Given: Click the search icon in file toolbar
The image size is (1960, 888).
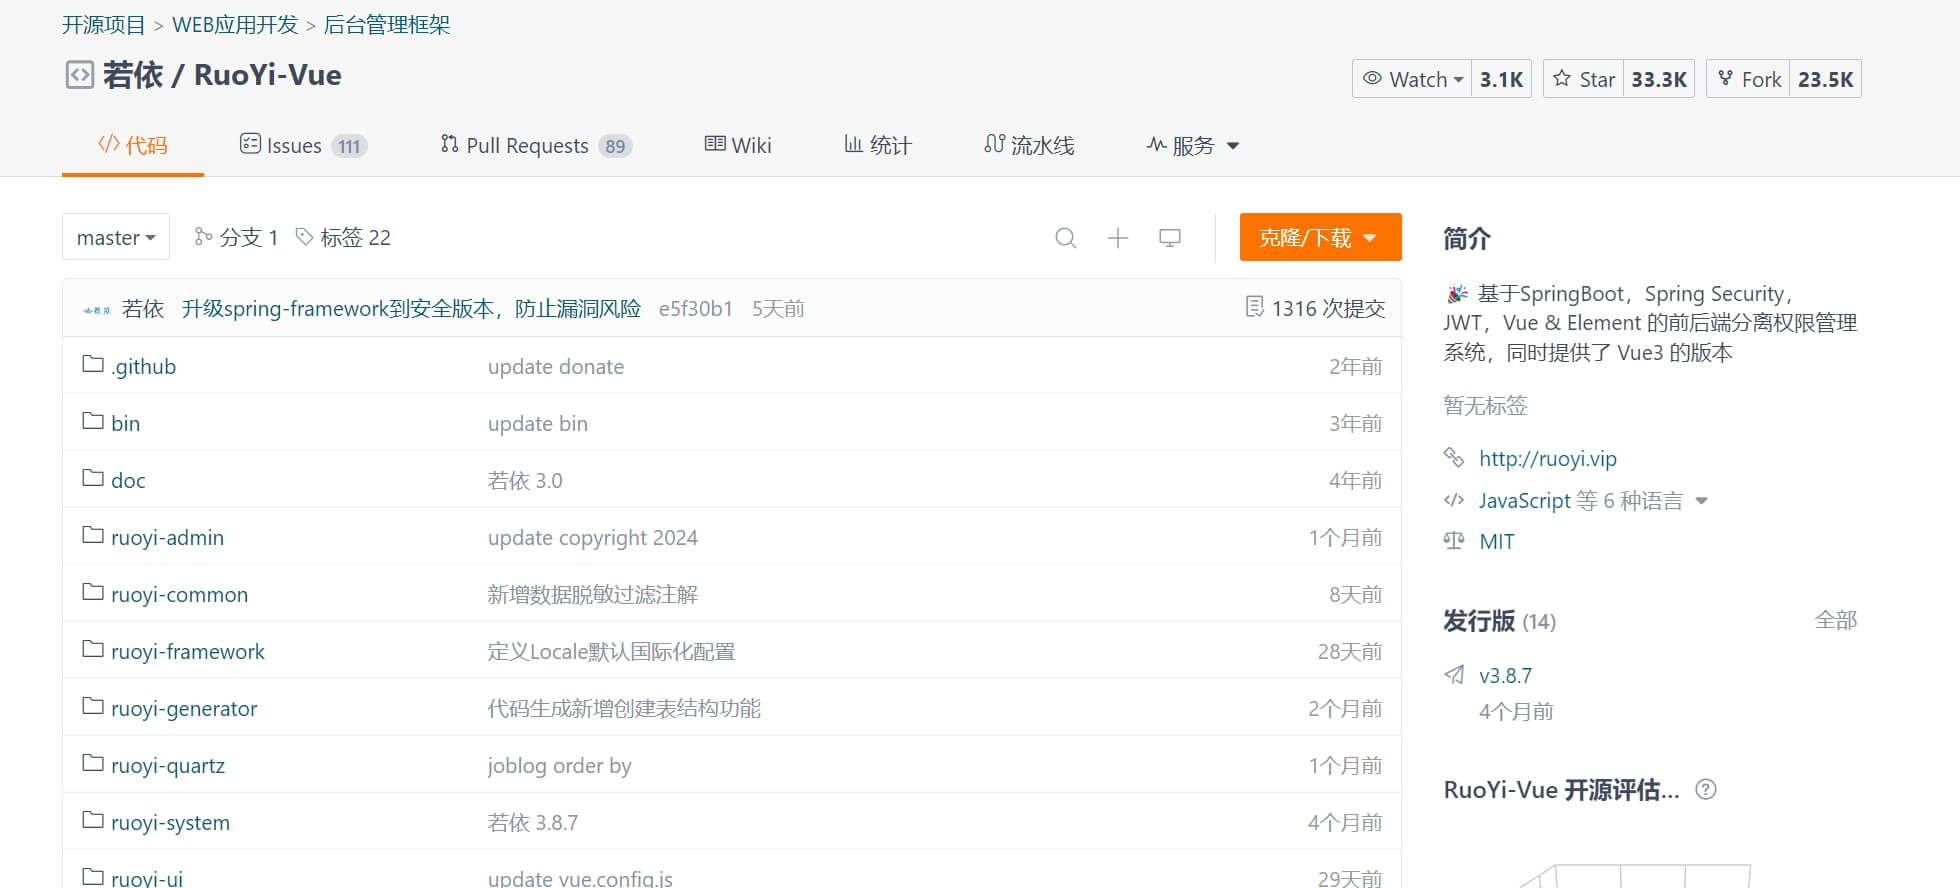Looking at the screenshot, I should coord(1066,238).
